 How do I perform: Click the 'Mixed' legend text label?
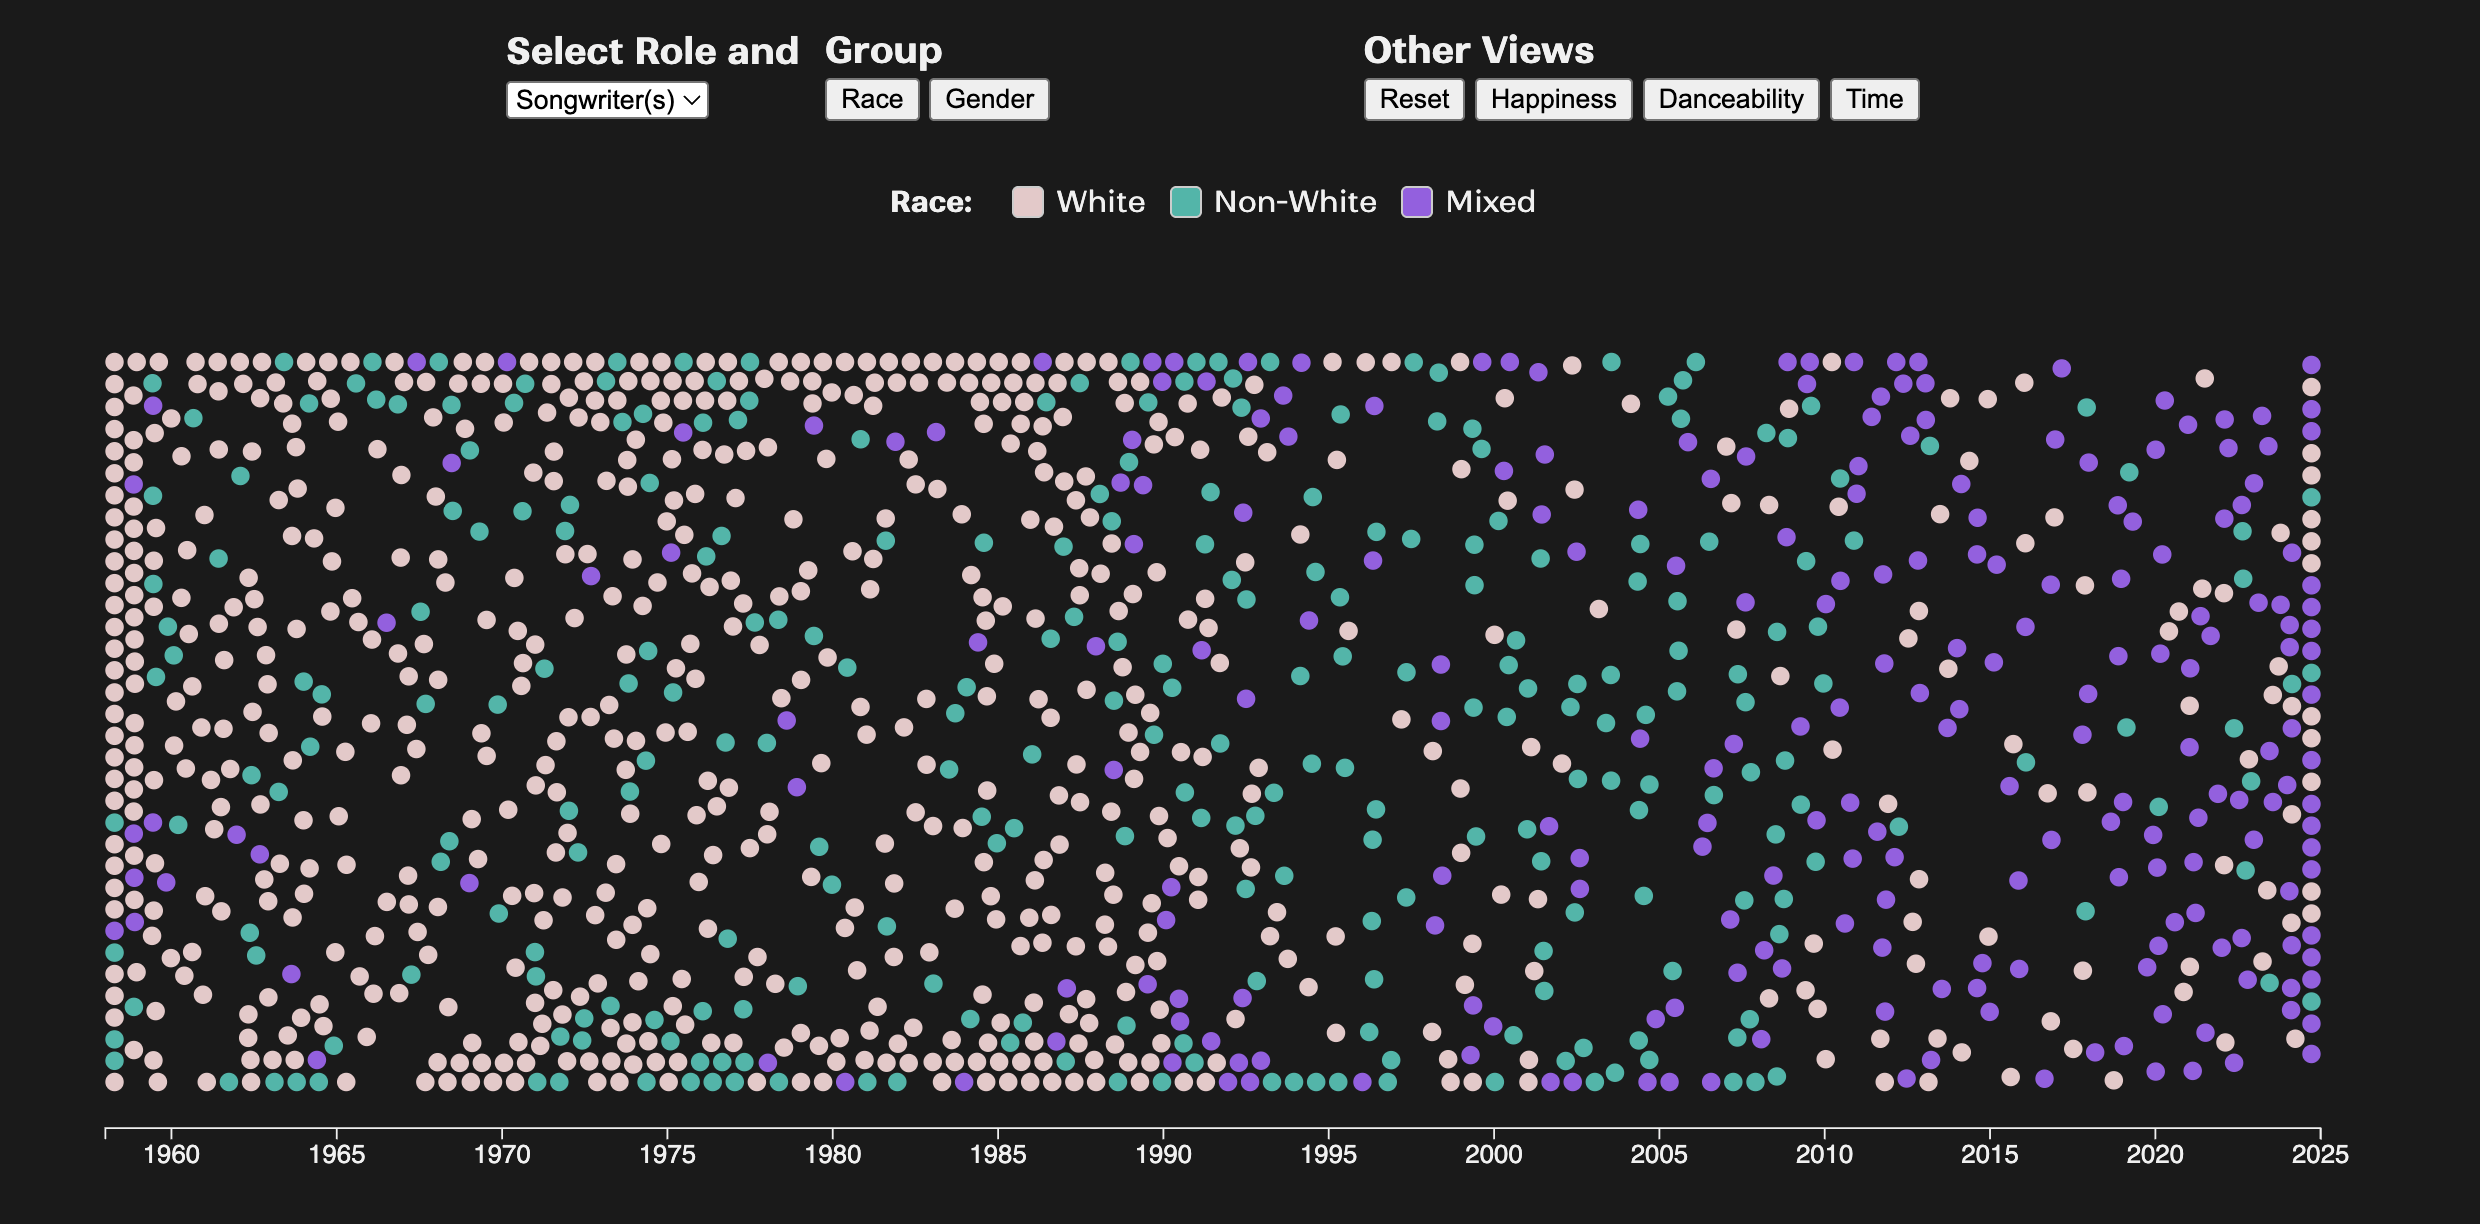(1489, 202)
